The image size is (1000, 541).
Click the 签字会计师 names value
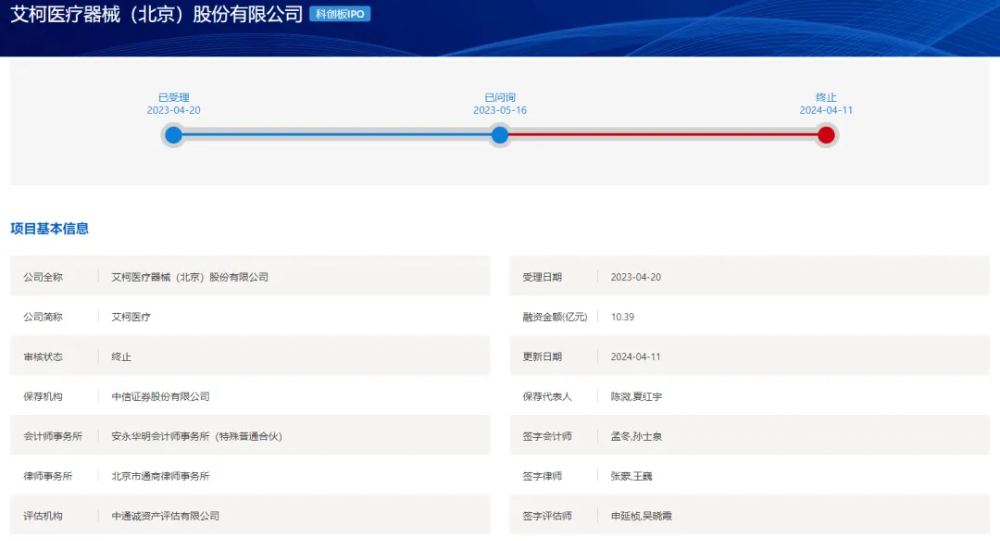click(636, 436)
